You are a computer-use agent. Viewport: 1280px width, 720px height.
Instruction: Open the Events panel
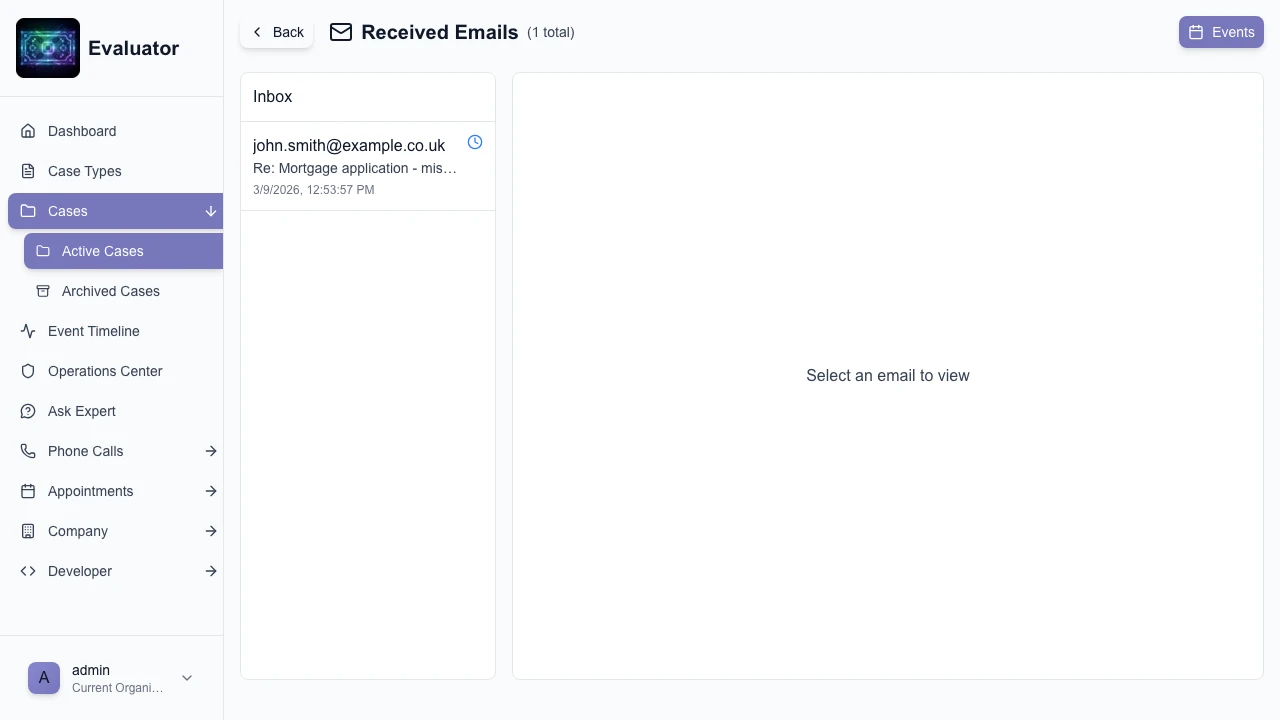tap(1221, 32)
